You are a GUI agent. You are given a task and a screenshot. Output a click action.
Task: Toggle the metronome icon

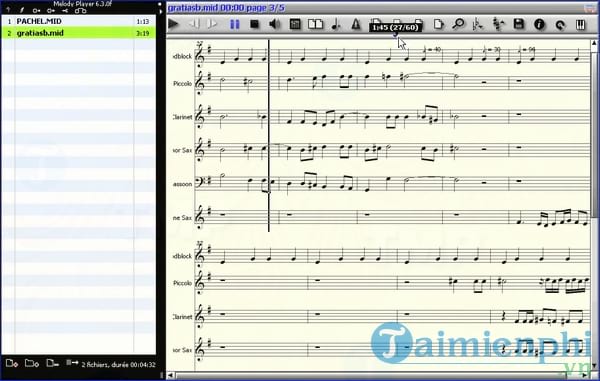tap(356, 24)
